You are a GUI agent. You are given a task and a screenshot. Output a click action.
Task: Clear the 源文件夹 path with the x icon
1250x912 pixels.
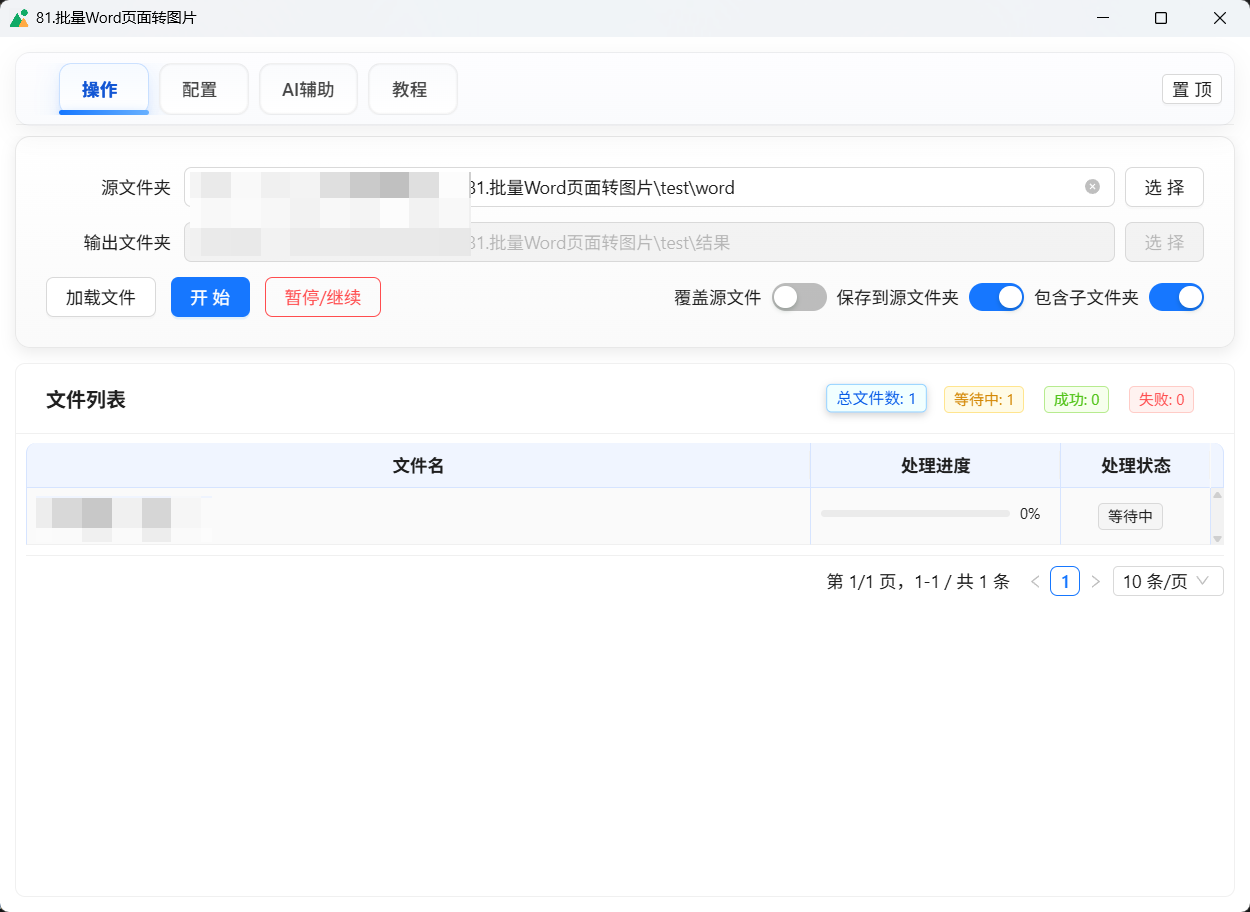click(1091, 187)
